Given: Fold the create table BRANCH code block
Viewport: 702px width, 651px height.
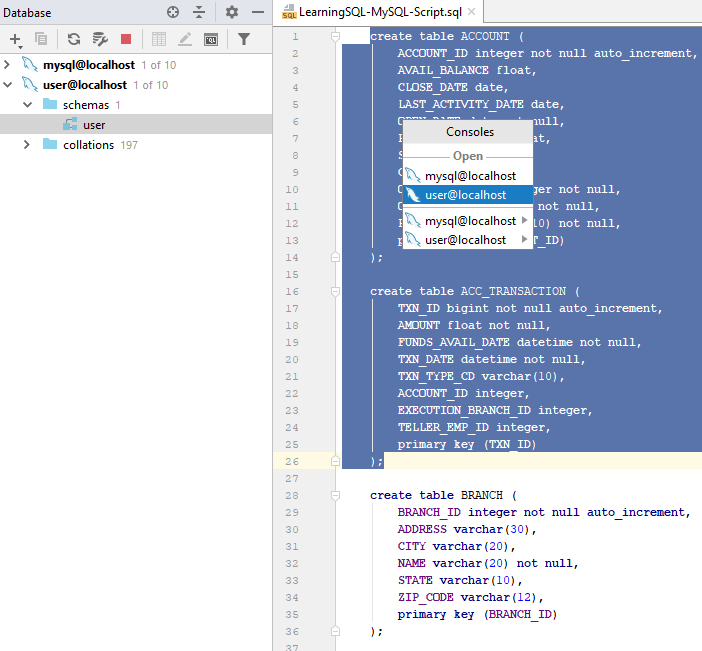Looking at the screenshot, I should (x=336, y=495).
